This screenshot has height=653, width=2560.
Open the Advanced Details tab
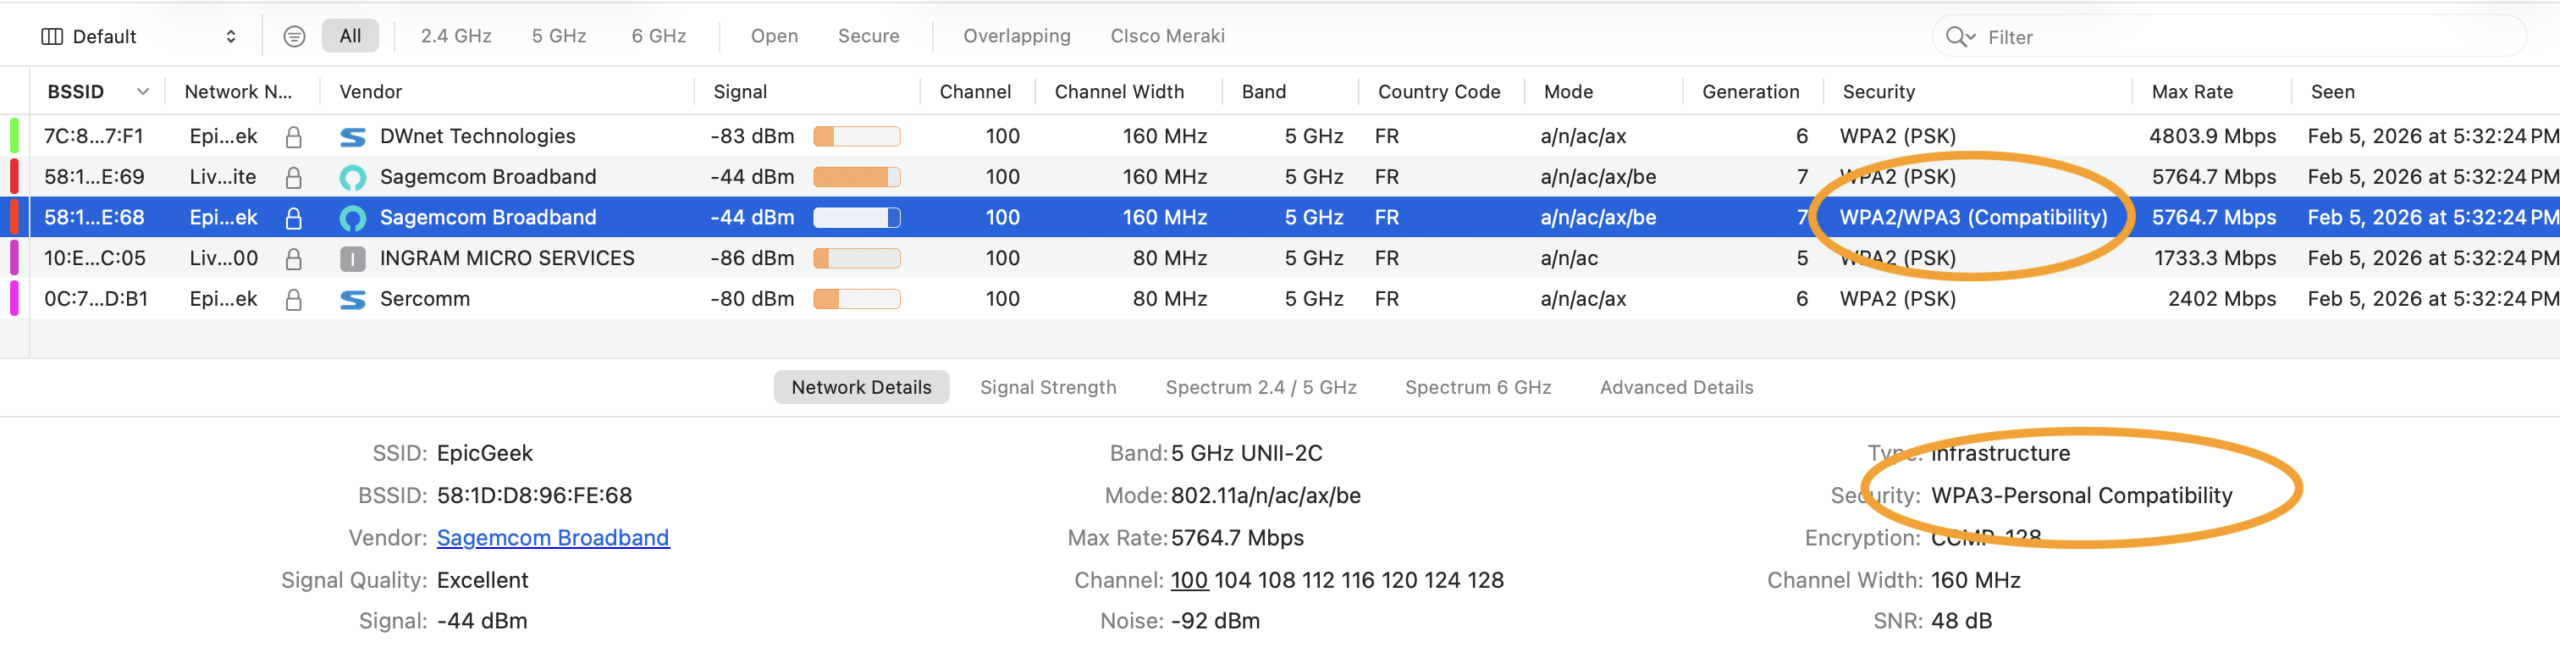pos(1675,387)
